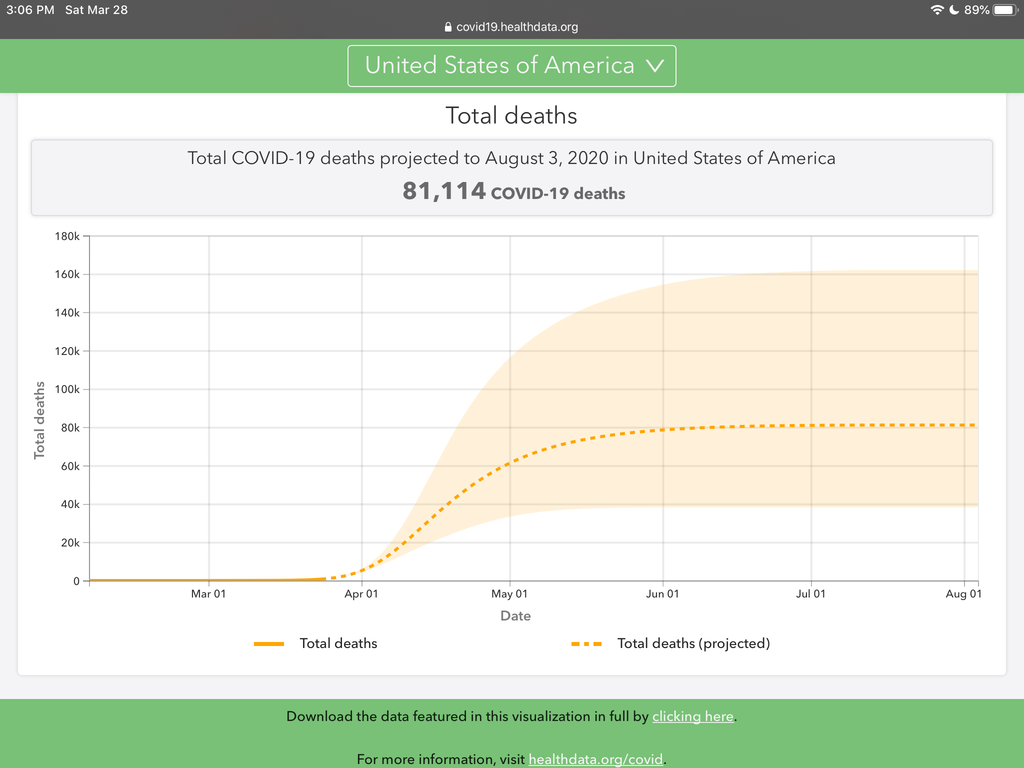
Task: Open the "clicking here" data download link
Action: pos(692,716)
